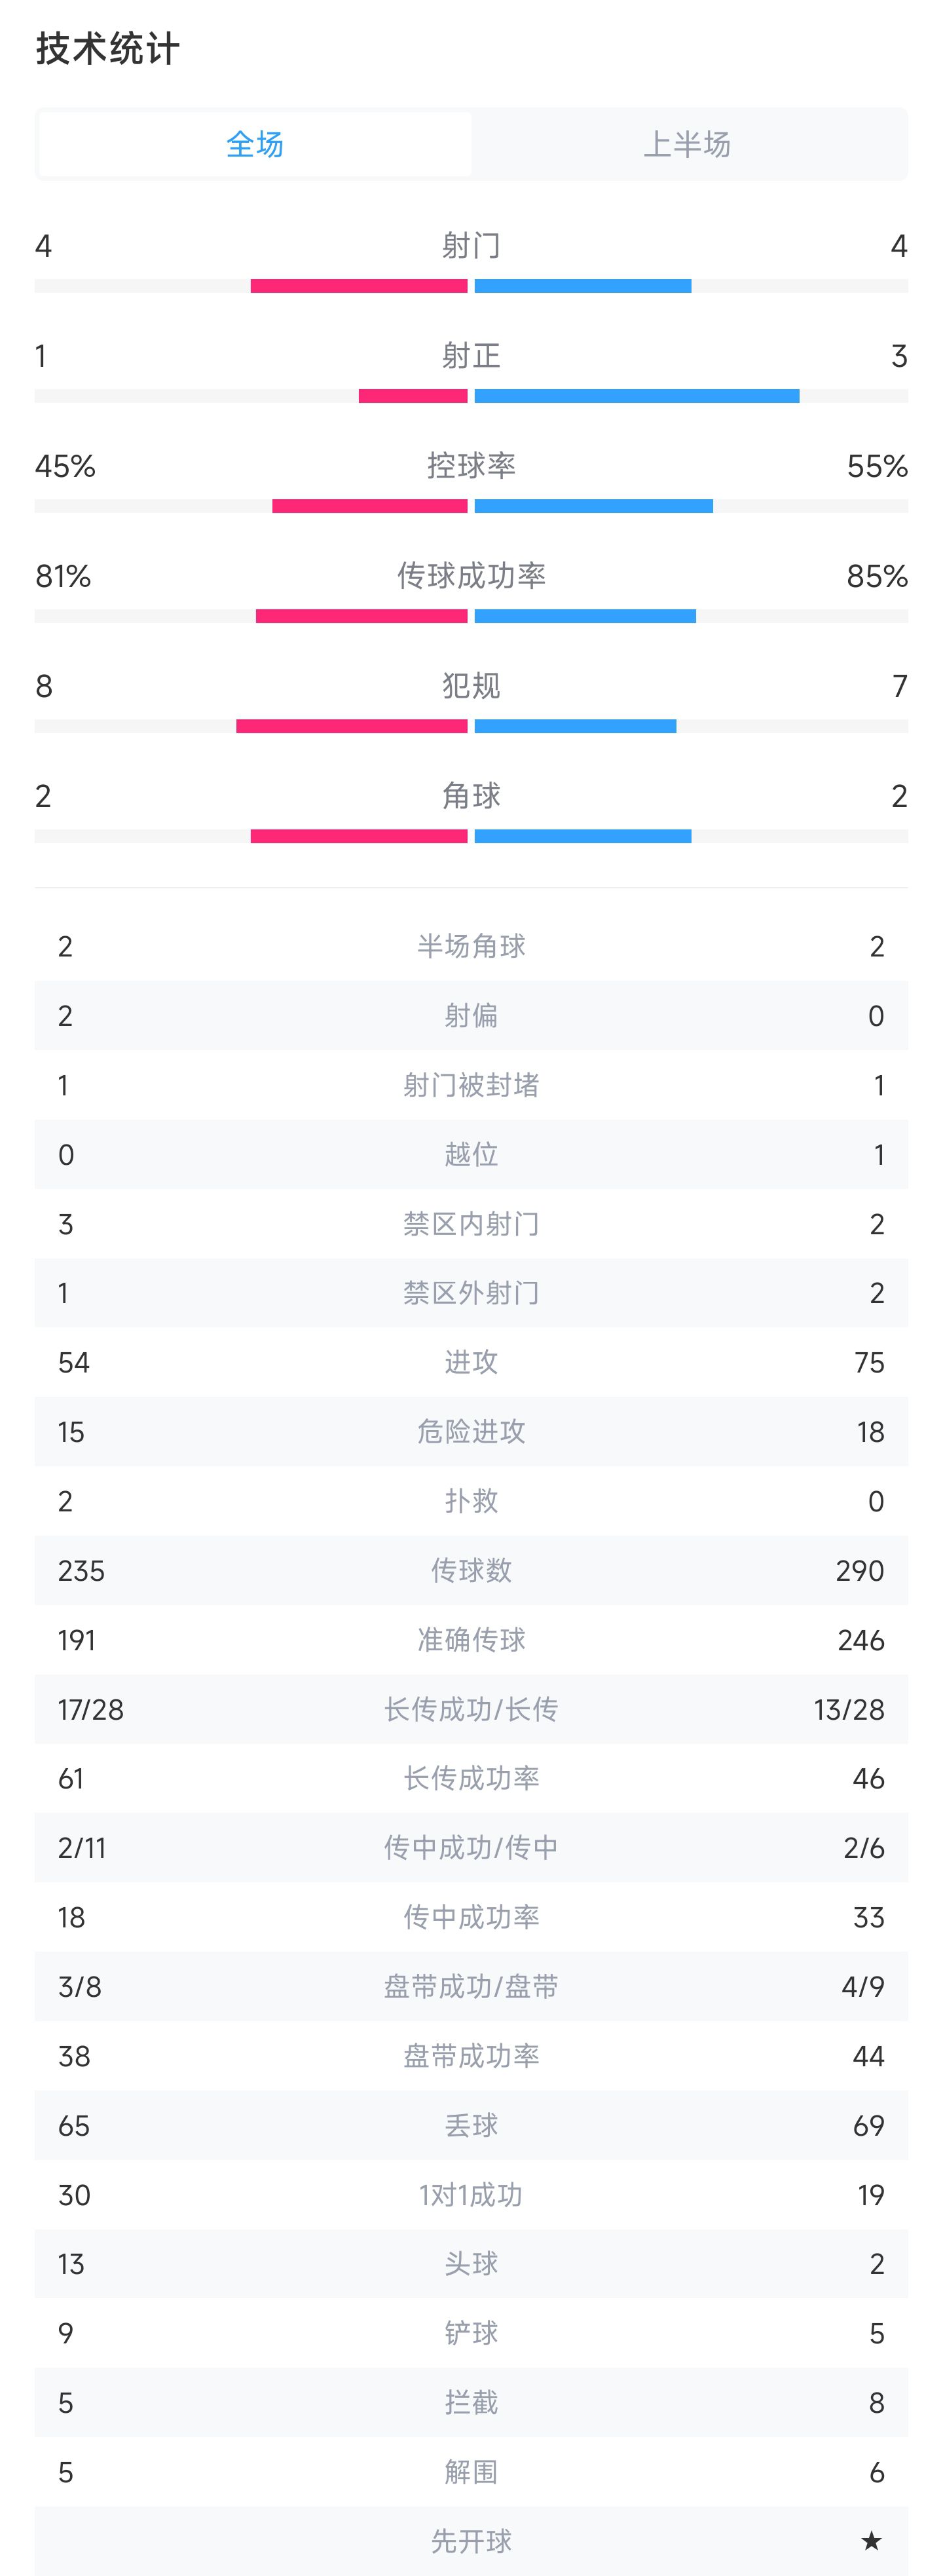Select the 解围 clearances row

[471, 2472]
